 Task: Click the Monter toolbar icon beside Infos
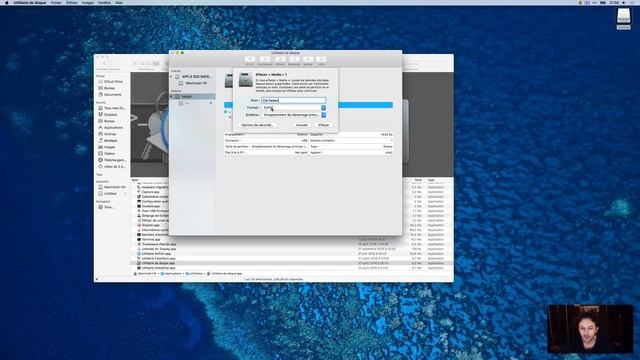[308, 60]
